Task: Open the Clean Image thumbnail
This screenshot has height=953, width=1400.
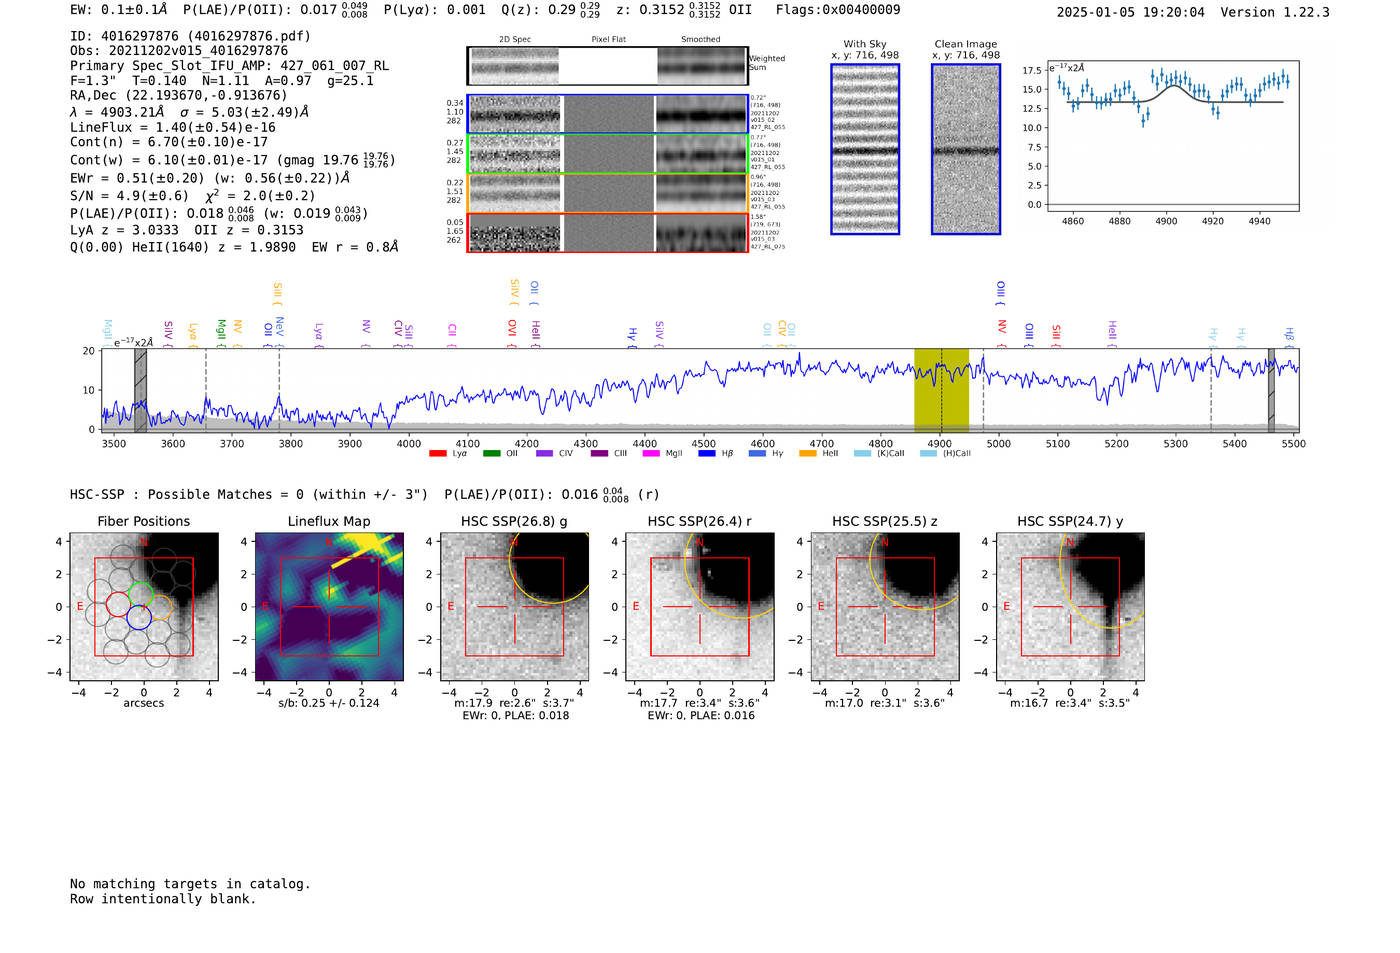Action: tap(966, 149)
